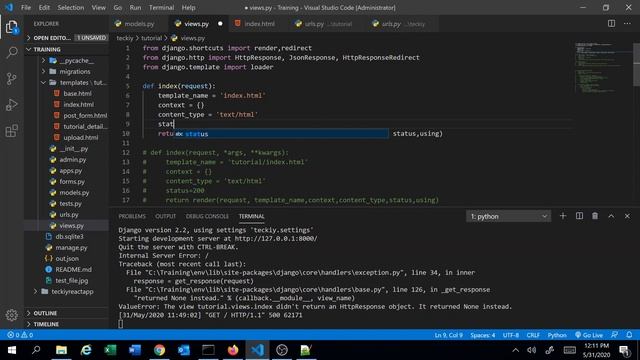
Task: Open the urls.py tutorial editor tab
Action: point(322,24)
